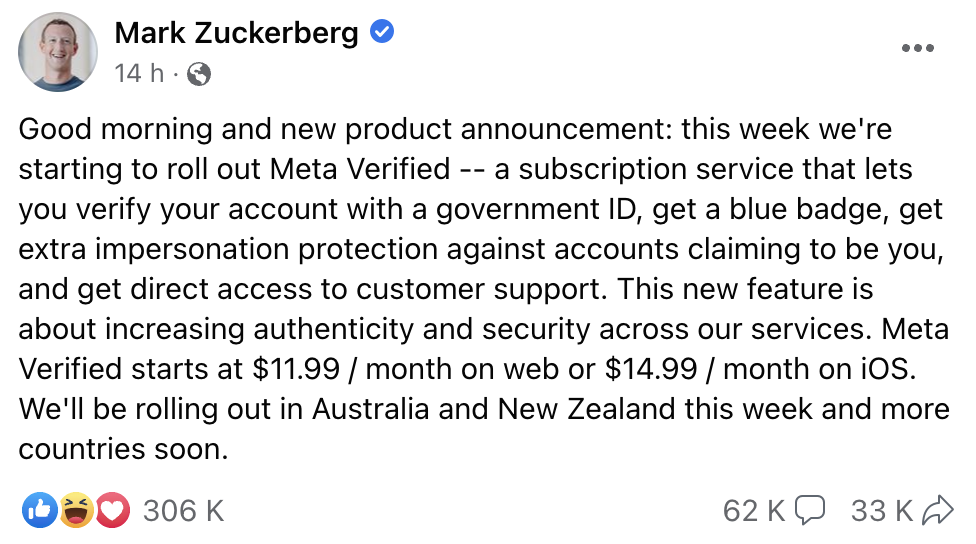Click the comment speech bubble icon
The width and height of the screenshot is (976, 544).
809,511
